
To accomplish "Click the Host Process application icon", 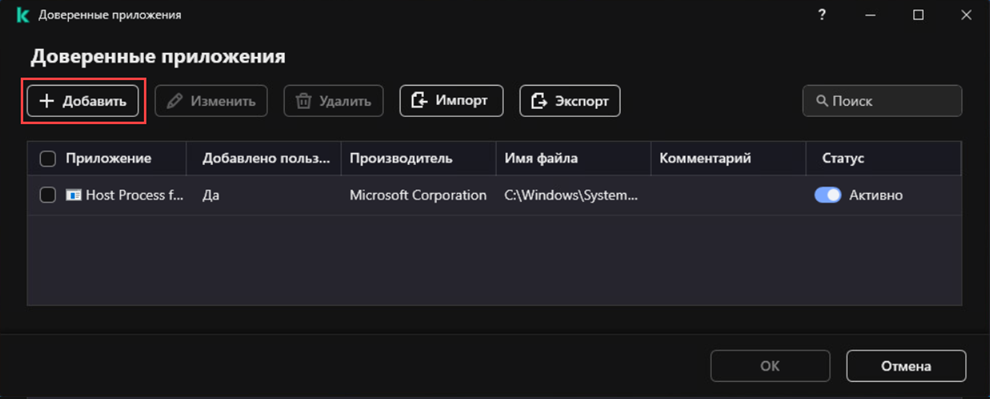I will [73, 196].
